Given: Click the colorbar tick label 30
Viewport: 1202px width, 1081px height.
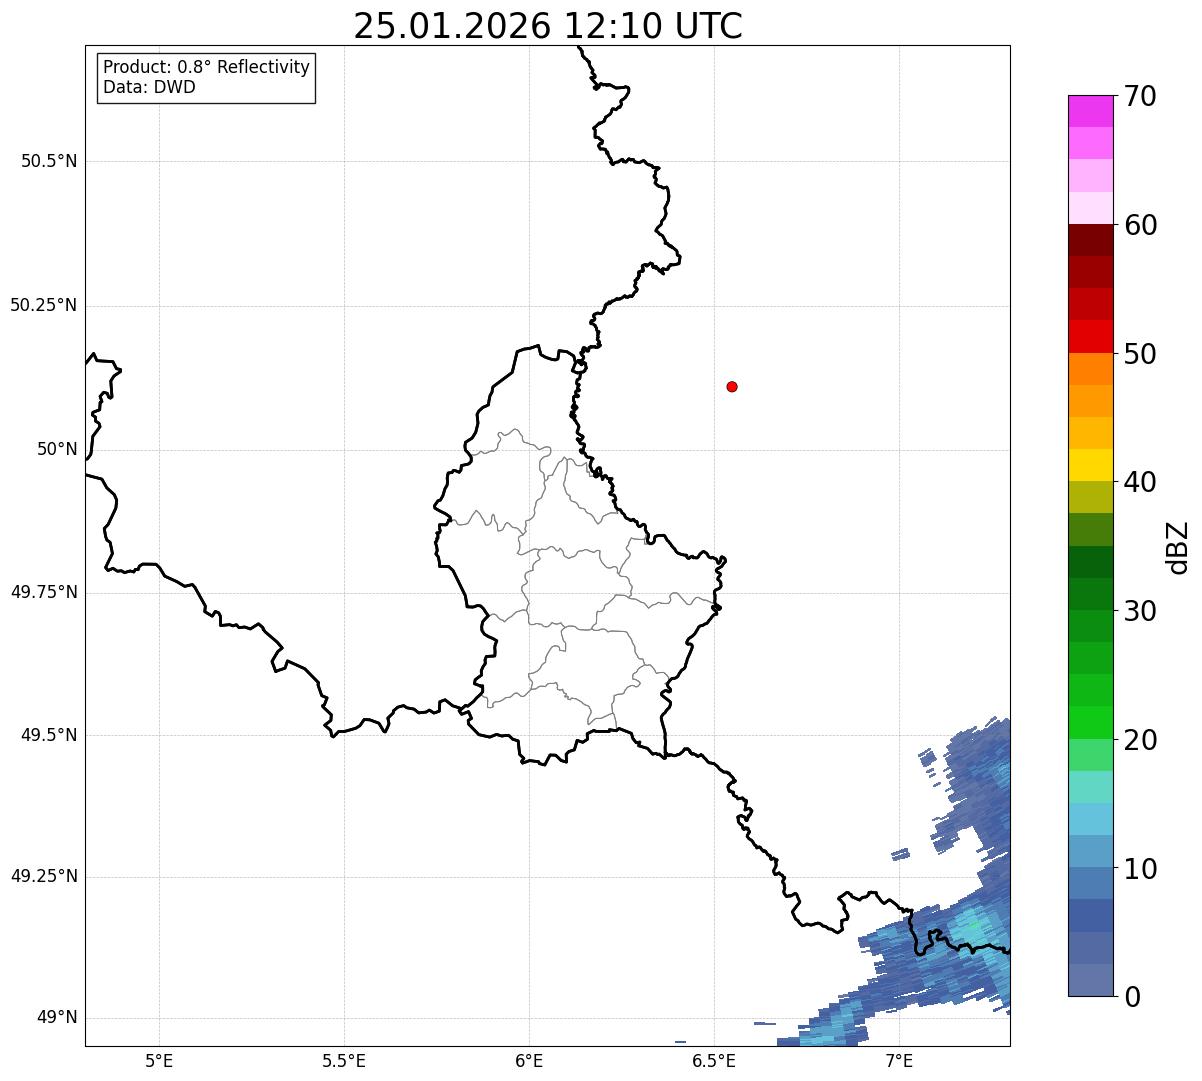Looking at the screenshot, I should [1140, 611].
